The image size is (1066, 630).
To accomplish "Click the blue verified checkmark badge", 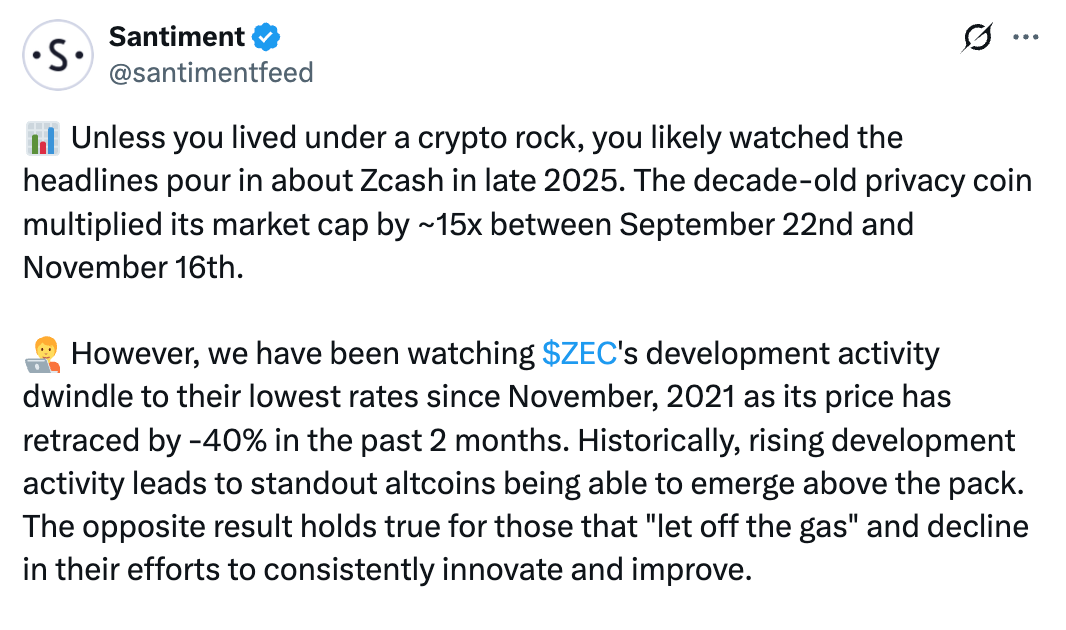I will [266, 38].
